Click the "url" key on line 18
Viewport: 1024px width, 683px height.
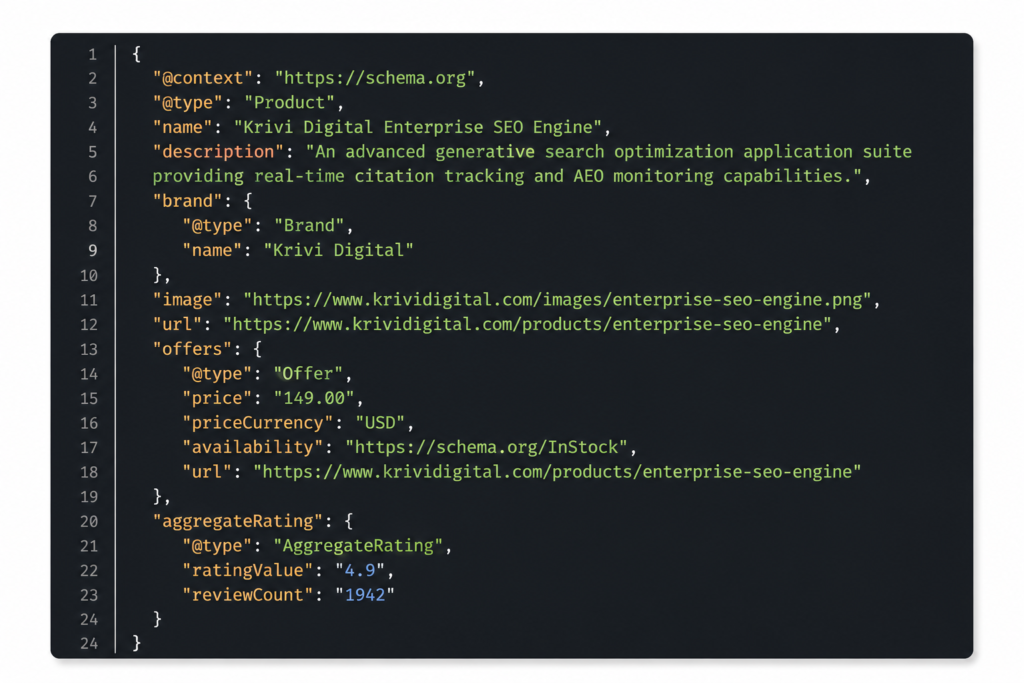[208, 472]
